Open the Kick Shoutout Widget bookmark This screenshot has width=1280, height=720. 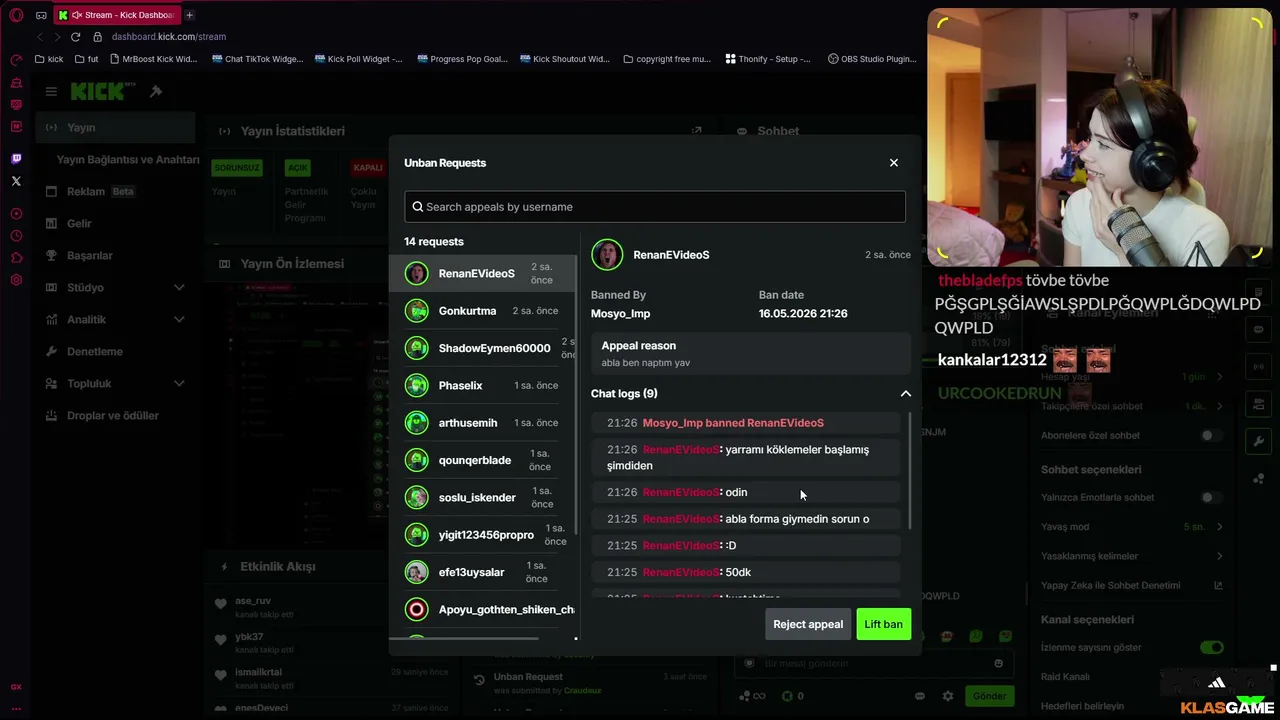(x=565, y=59)
